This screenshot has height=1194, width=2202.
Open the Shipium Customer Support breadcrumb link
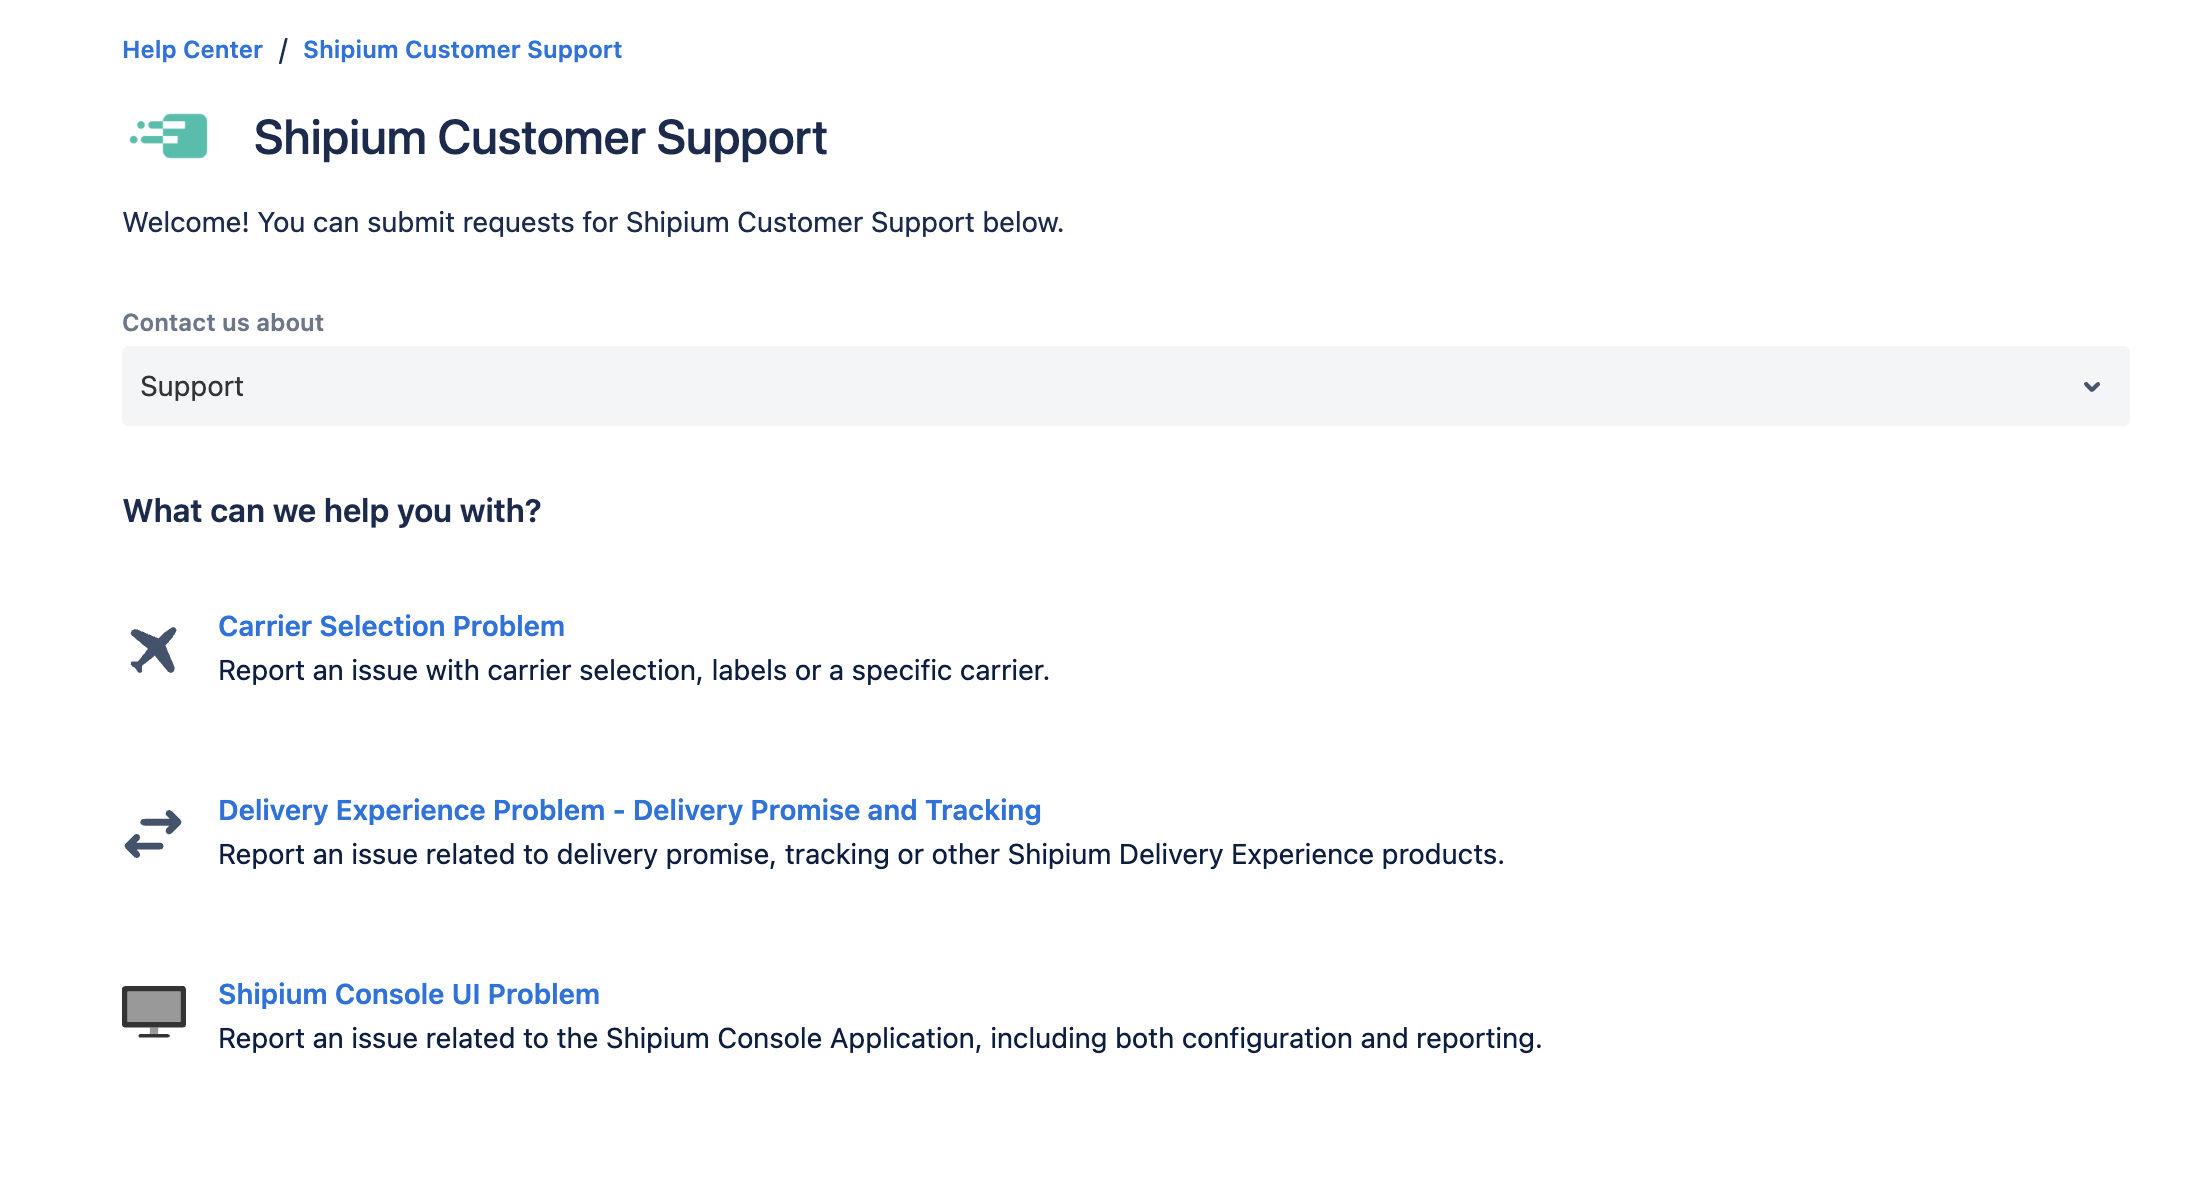(462, 50)
